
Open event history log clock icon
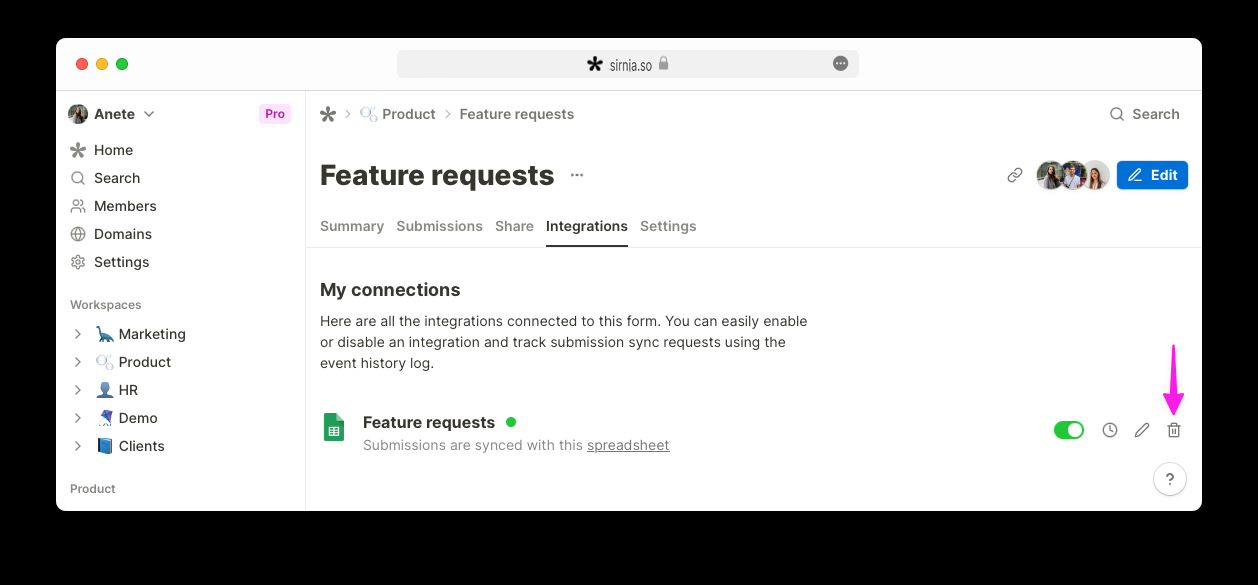point(1110,430)
